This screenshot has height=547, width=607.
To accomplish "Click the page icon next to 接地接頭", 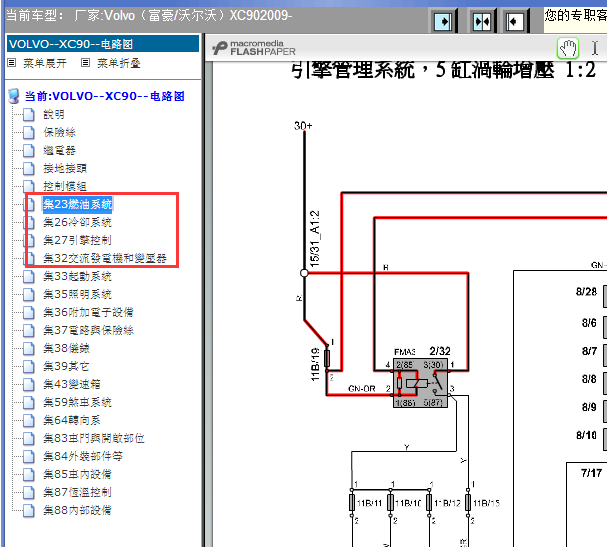I will click(x=28, y=168).
